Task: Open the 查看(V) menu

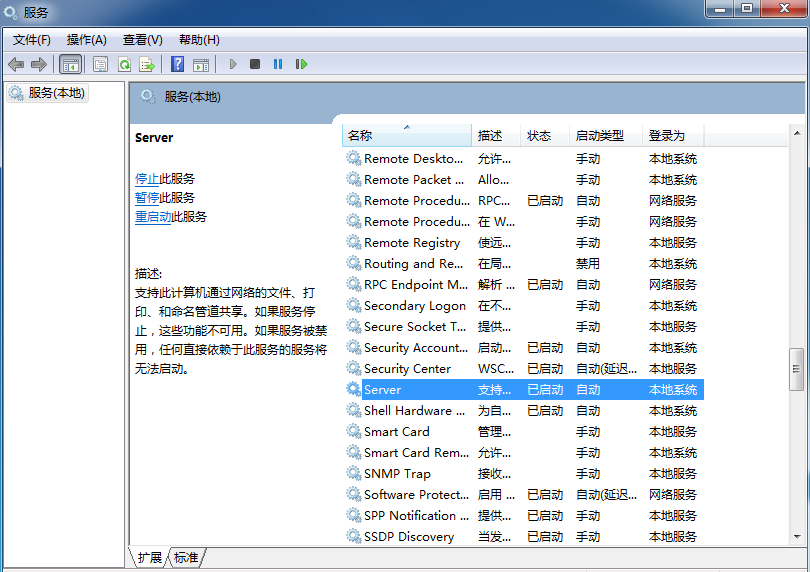Action: click(x=143, y=40)
